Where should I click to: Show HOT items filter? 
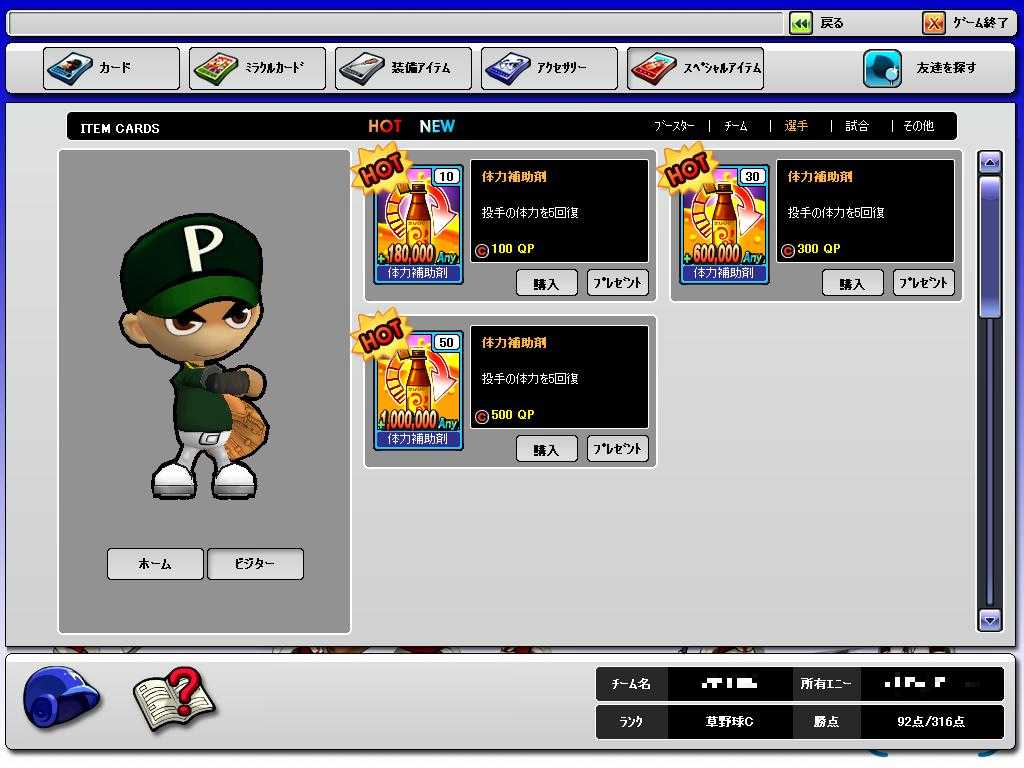click(x=385, y=126)
